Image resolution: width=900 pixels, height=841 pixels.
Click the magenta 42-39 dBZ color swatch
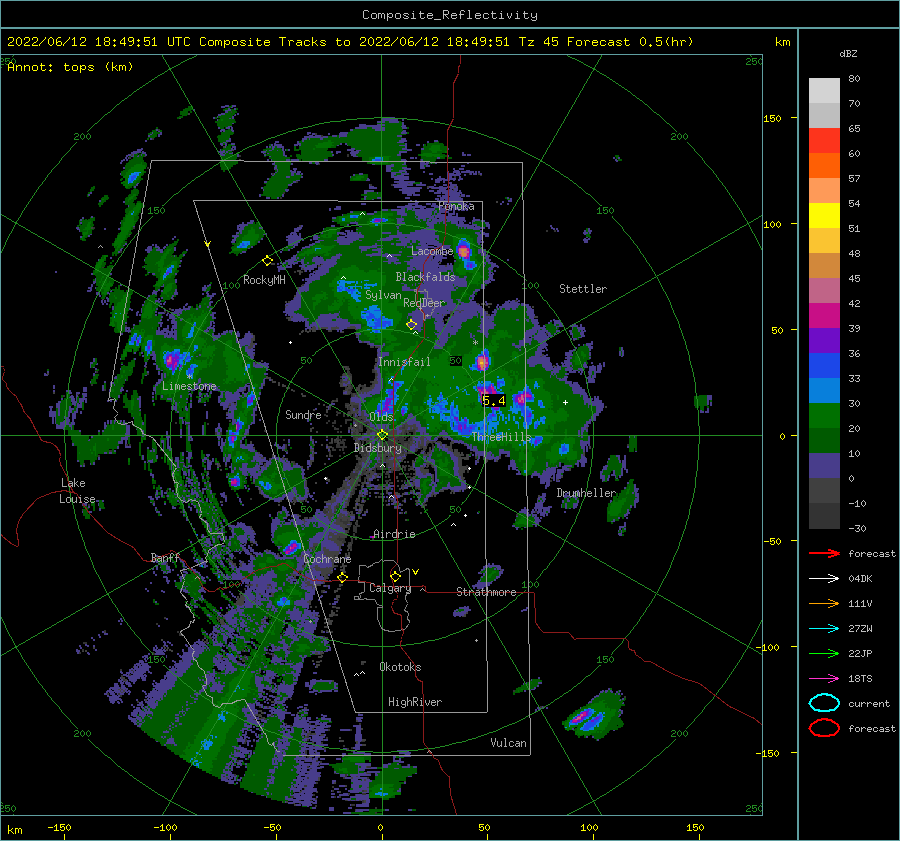pyautogui.click(x=824, y=316)
